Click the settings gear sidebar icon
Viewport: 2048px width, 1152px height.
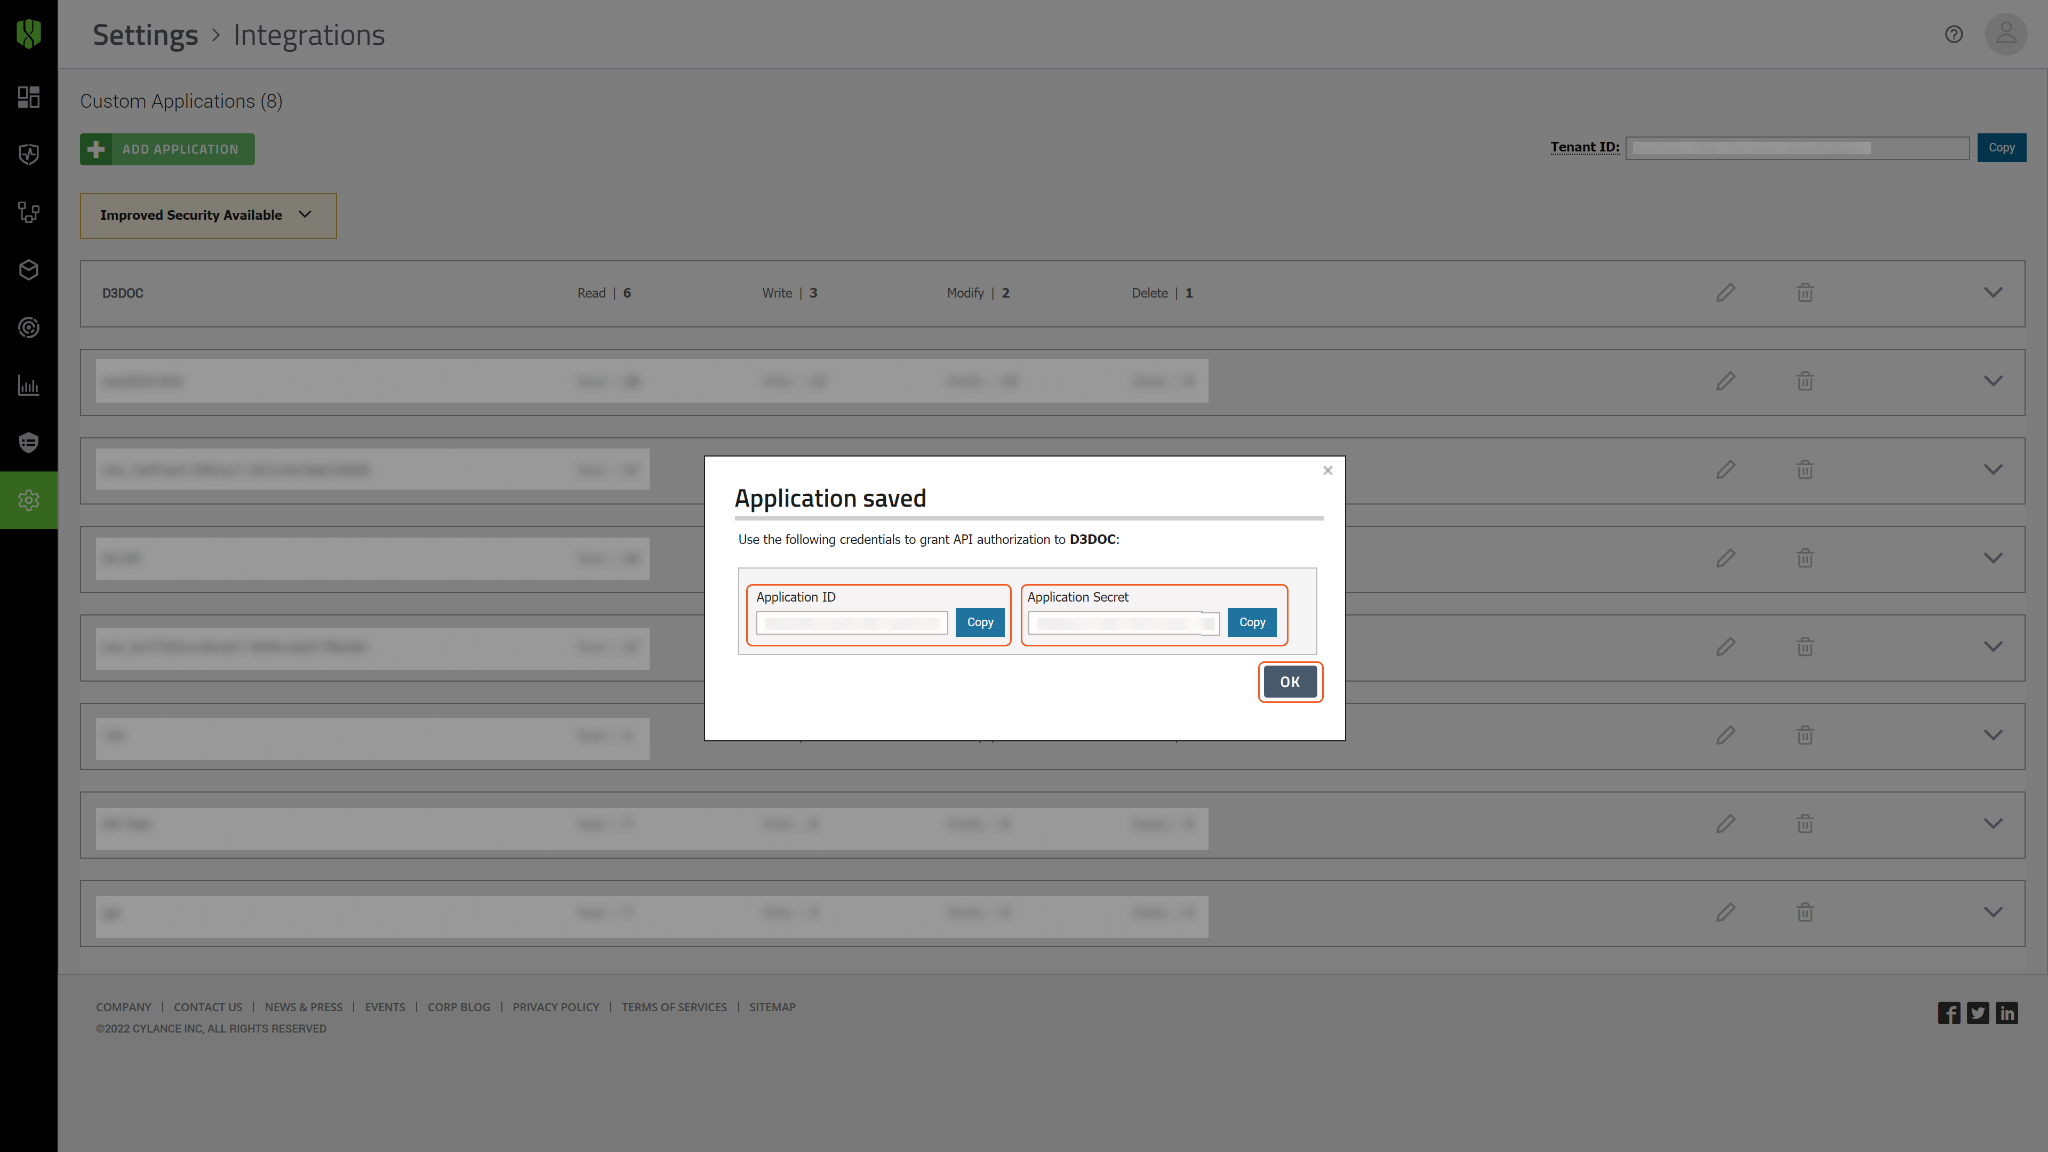tap(29, 500)
